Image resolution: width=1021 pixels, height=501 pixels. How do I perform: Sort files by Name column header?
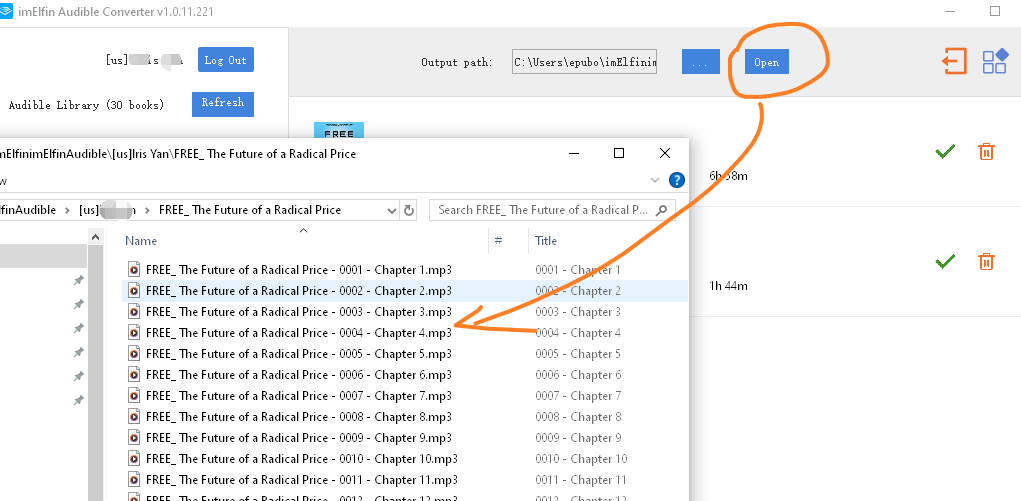[141, 241]
